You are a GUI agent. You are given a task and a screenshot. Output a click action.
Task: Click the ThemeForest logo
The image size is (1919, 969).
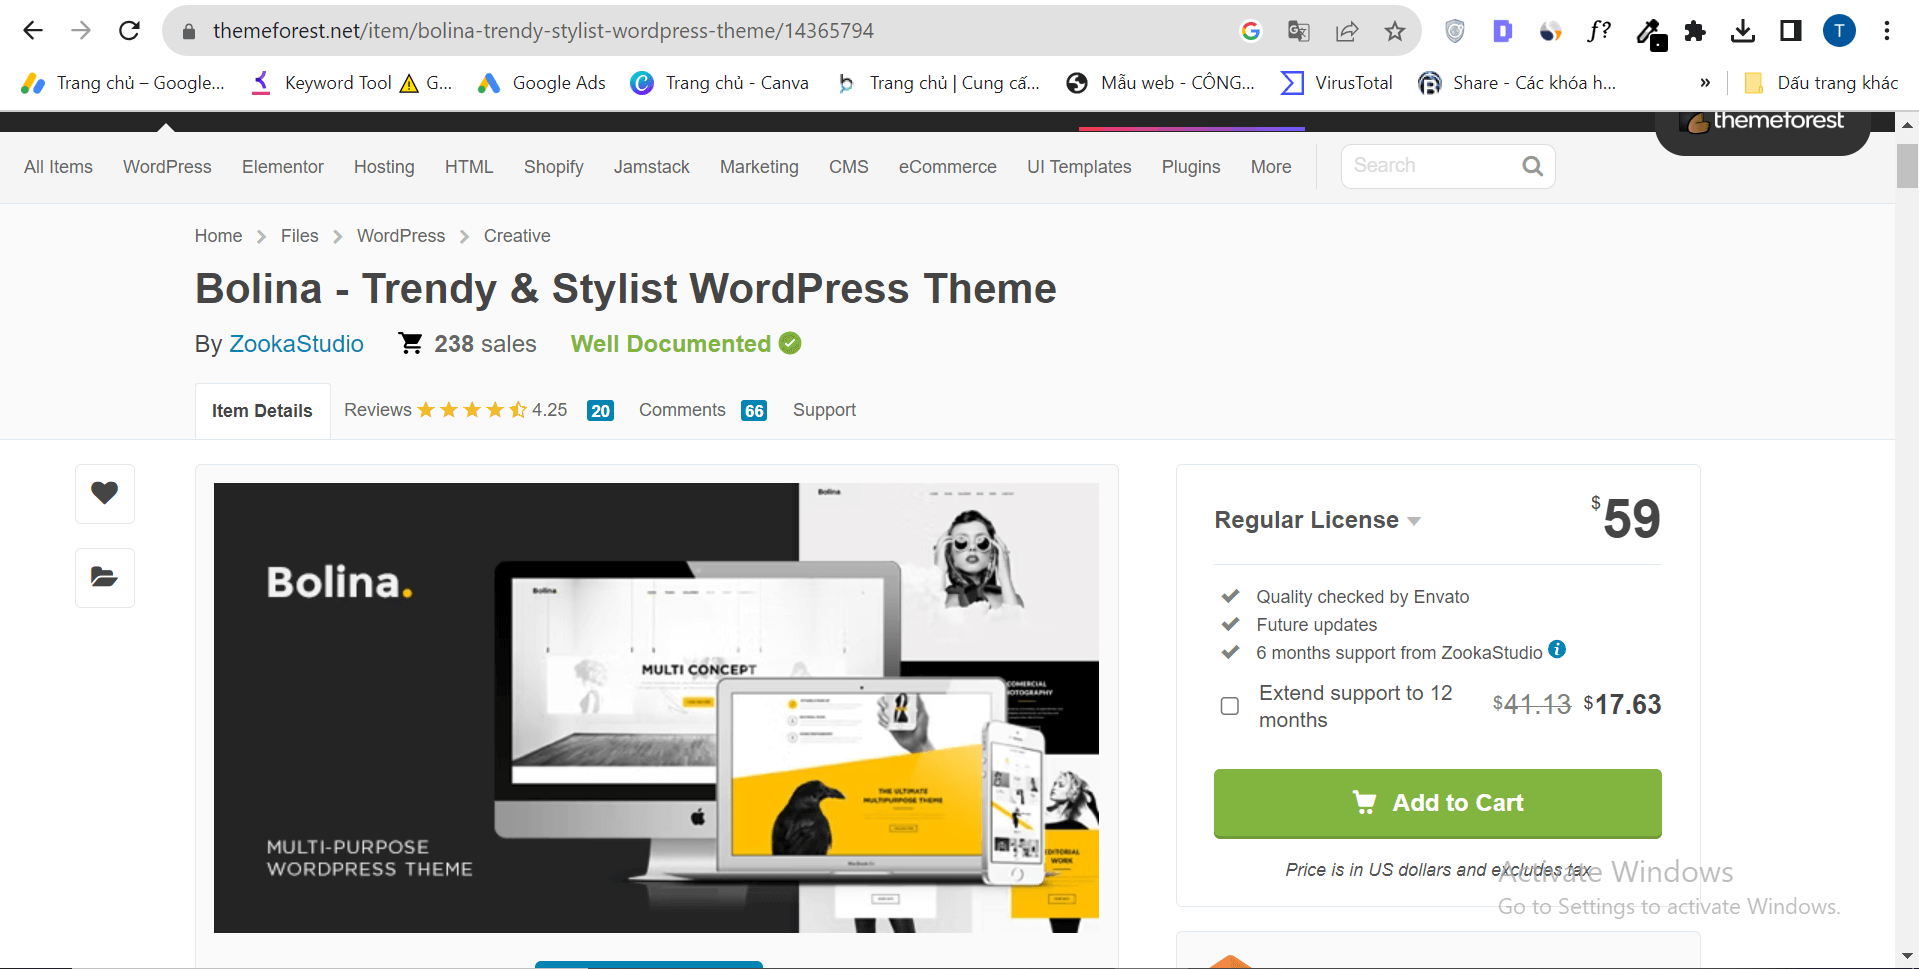click(x=1763, y=121)
